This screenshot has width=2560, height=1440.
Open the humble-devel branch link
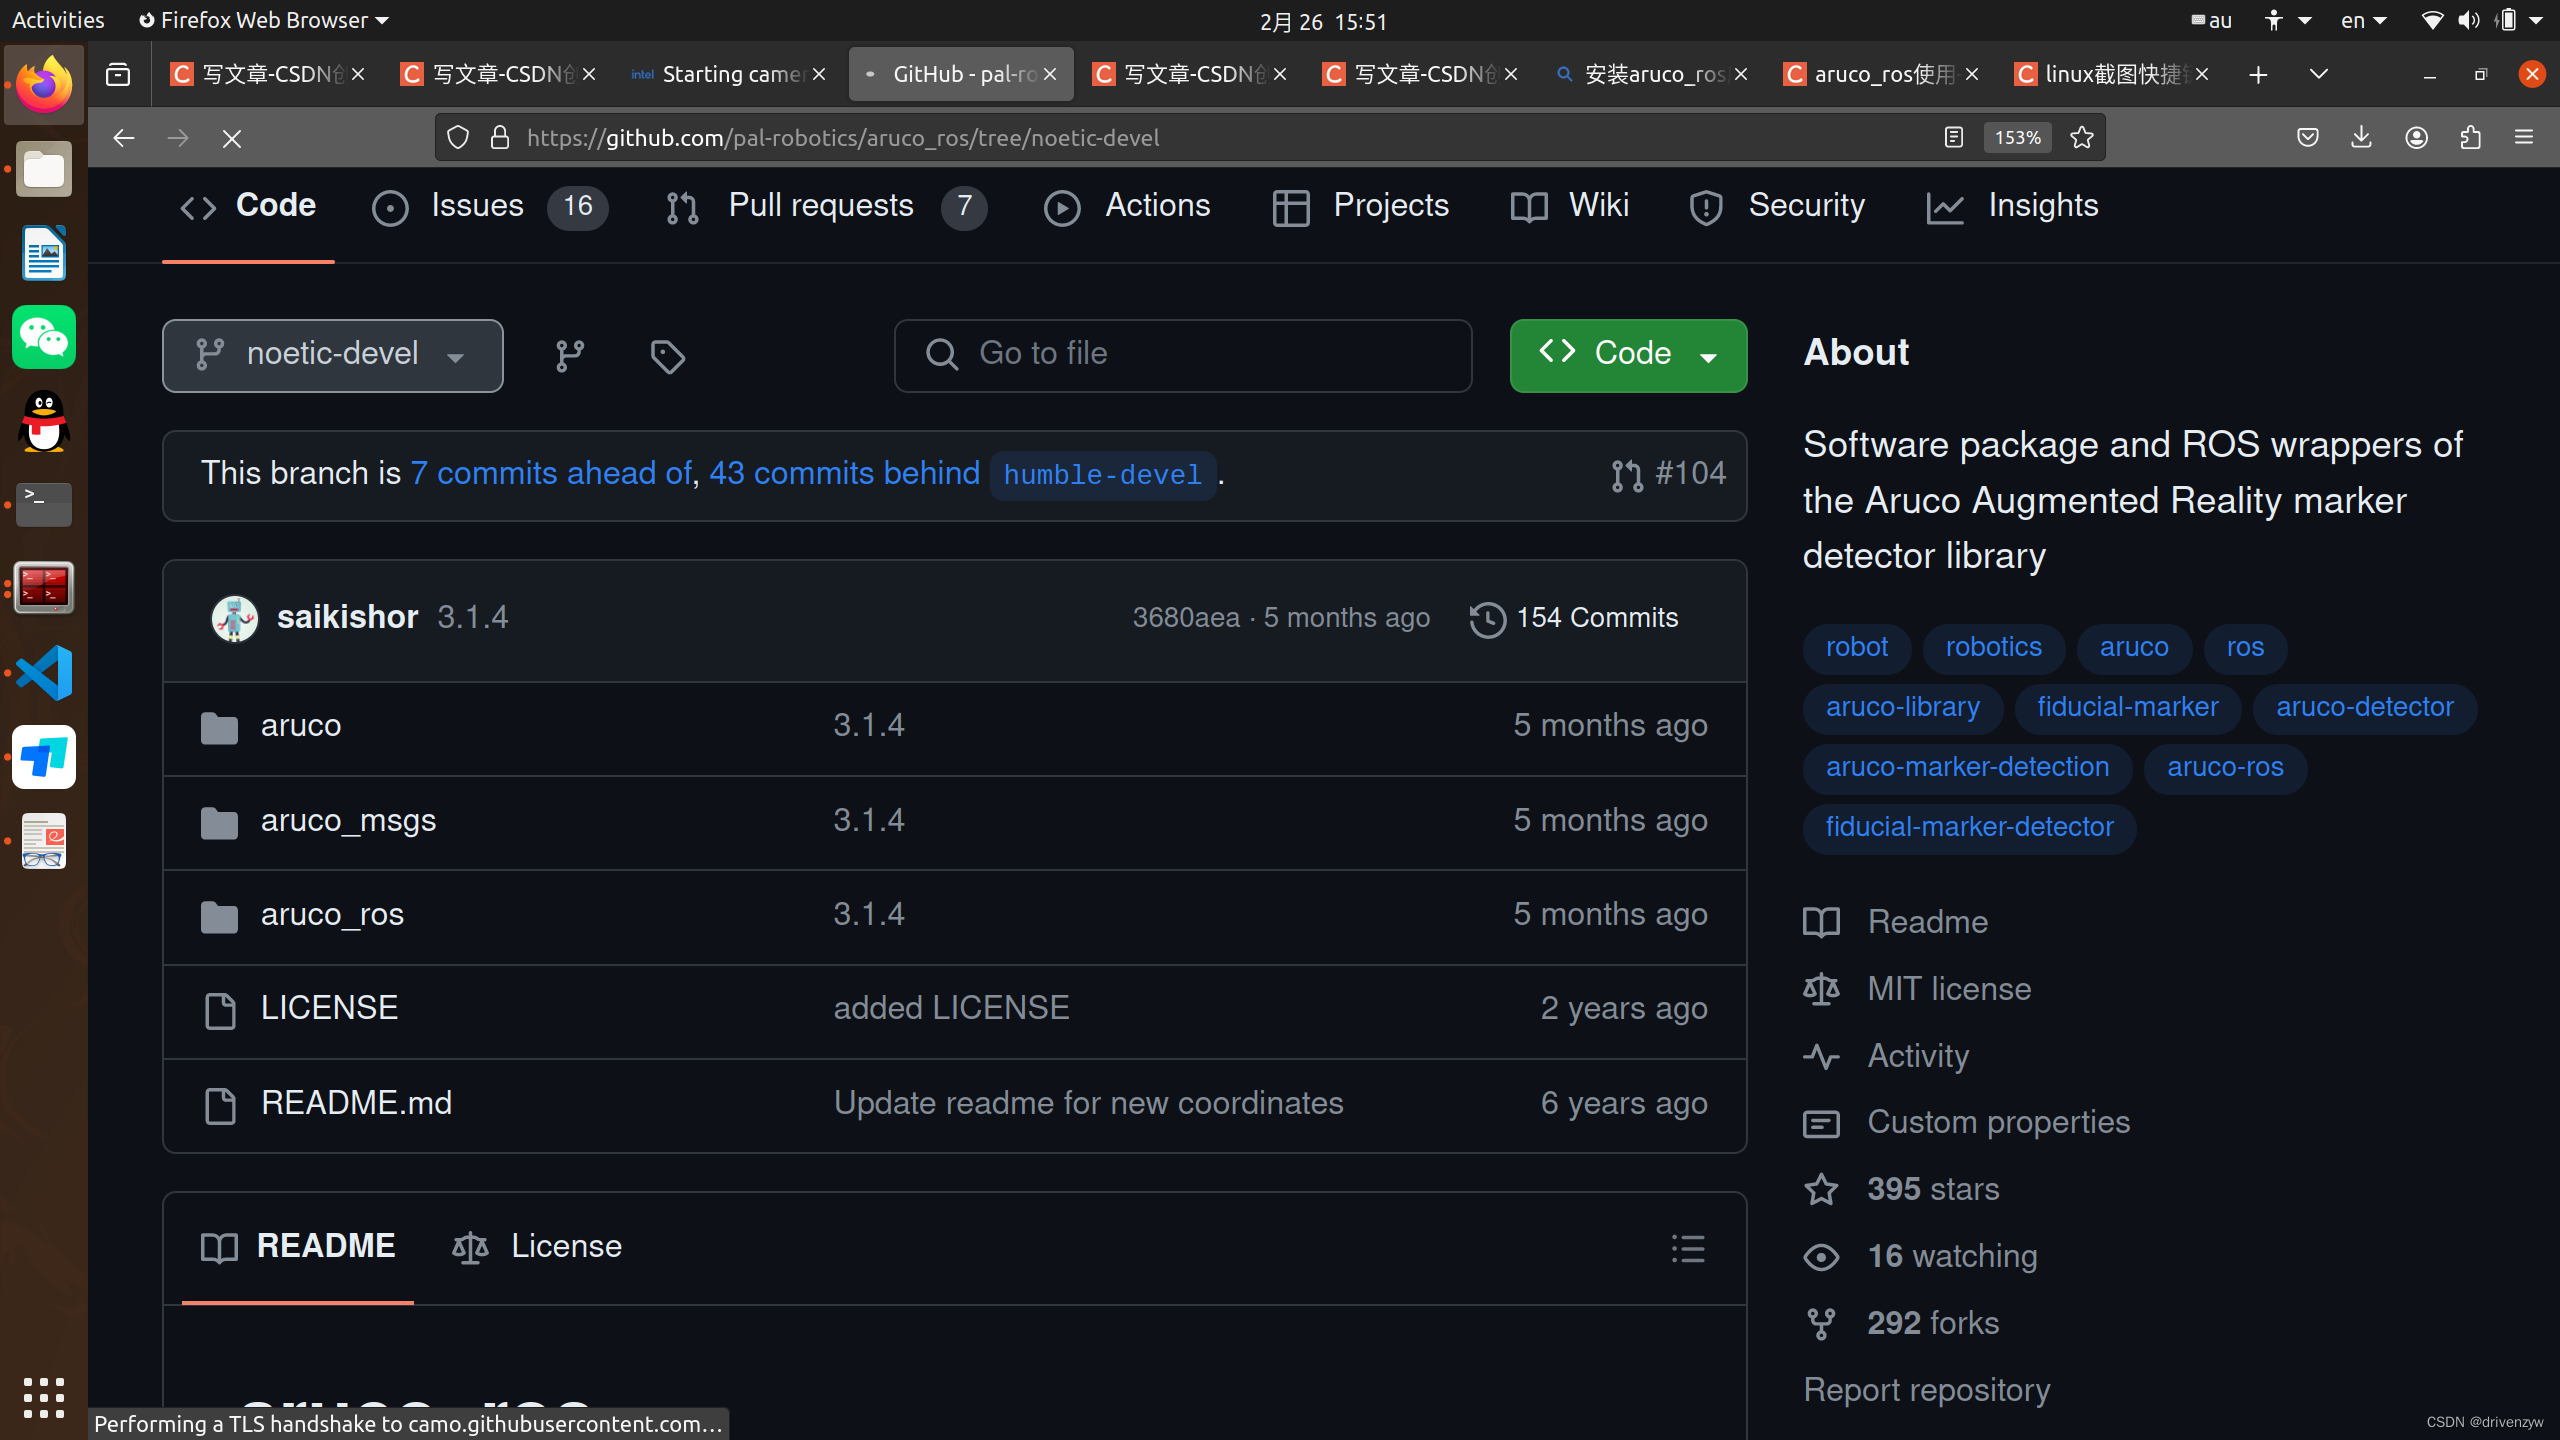click(x=1101, y=475)
